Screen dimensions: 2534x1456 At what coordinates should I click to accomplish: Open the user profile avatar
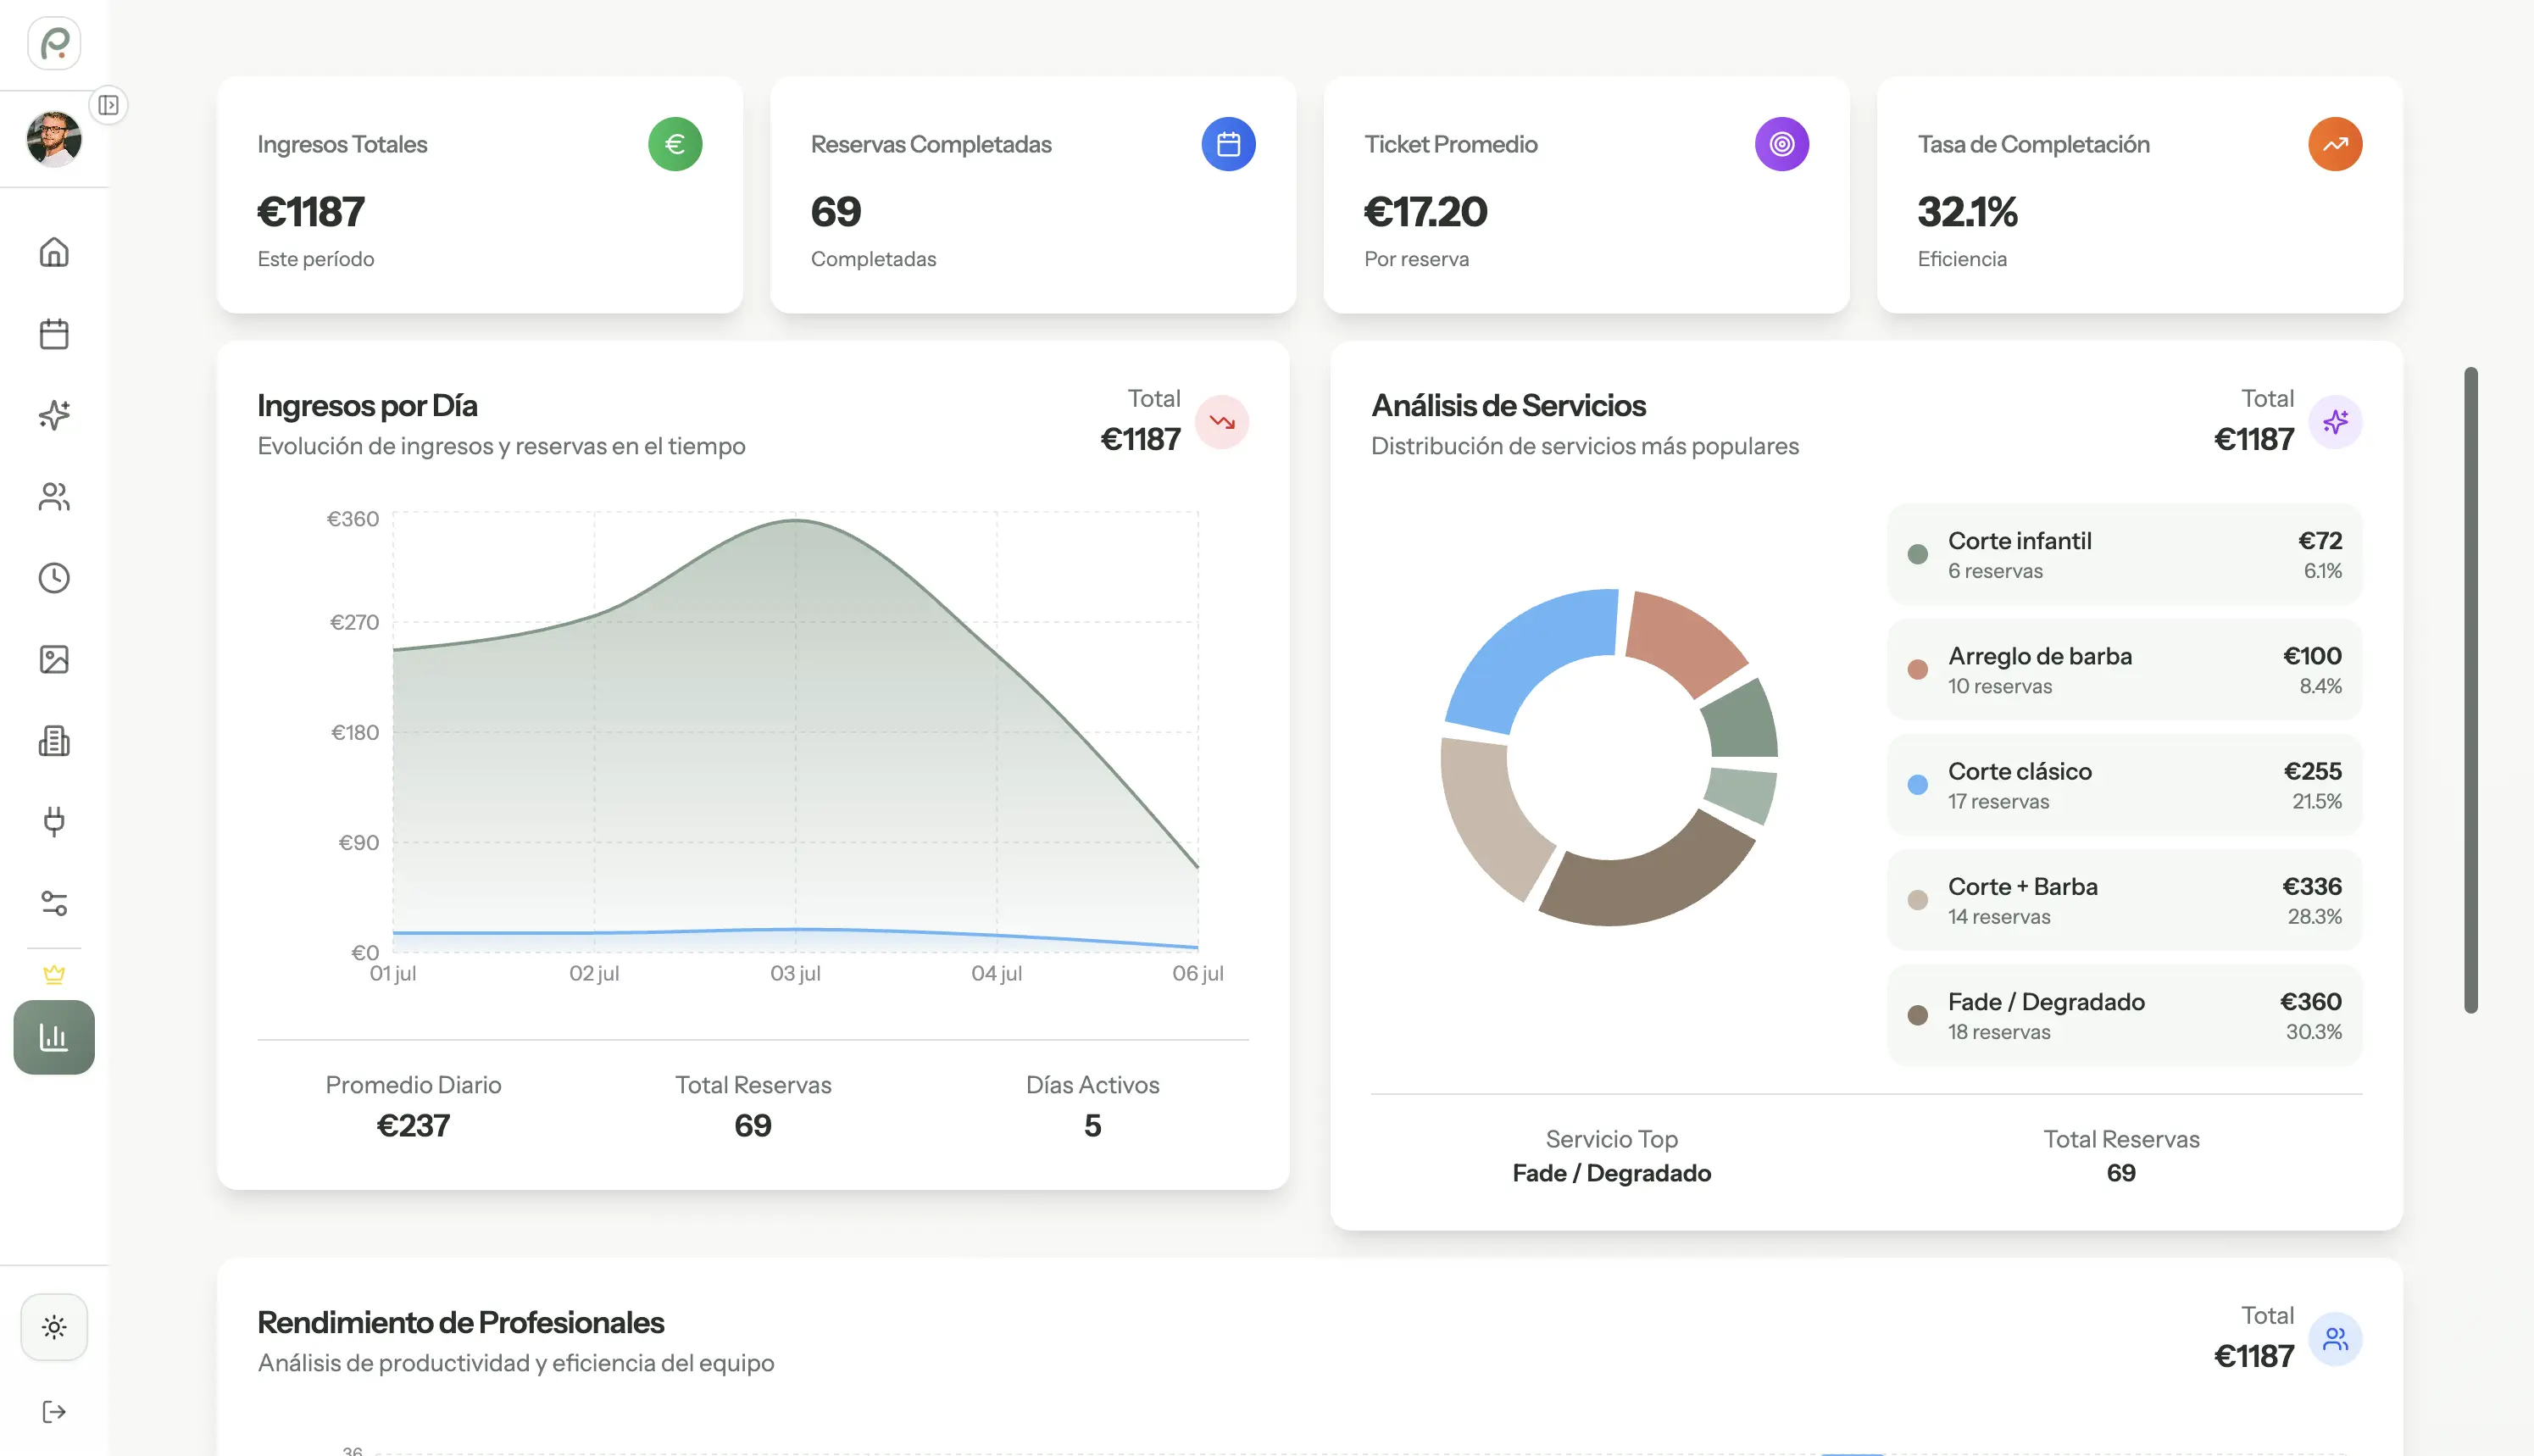click(54, 138)
